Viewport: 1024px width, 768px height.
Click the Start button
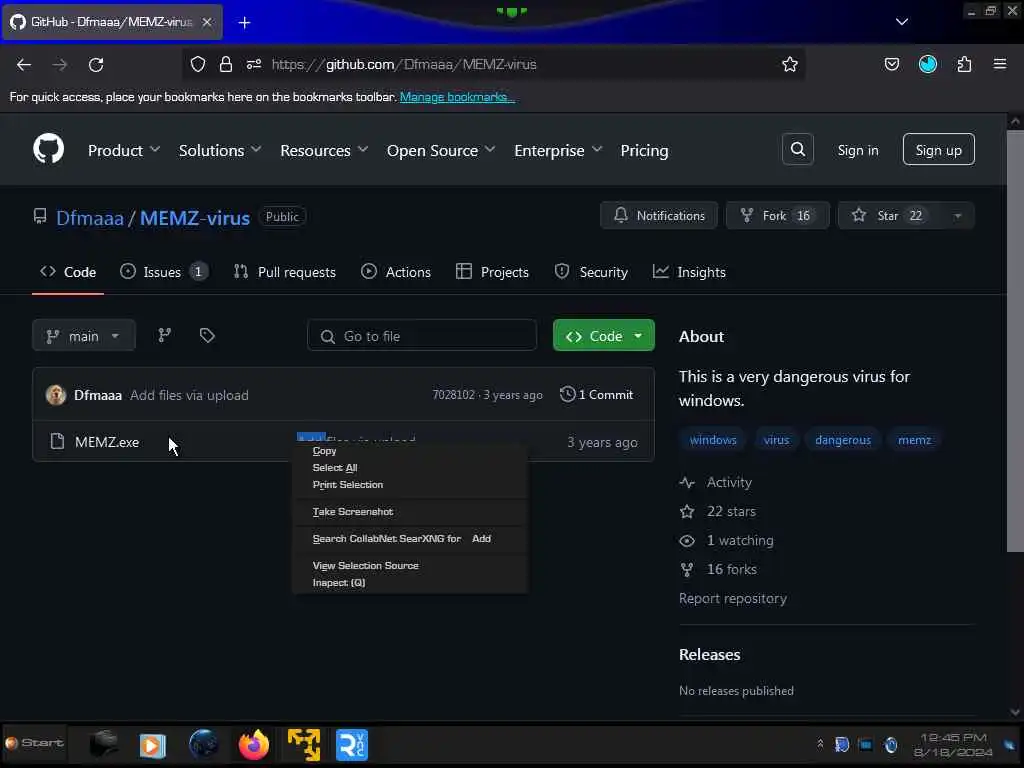[x=34, y=743]
